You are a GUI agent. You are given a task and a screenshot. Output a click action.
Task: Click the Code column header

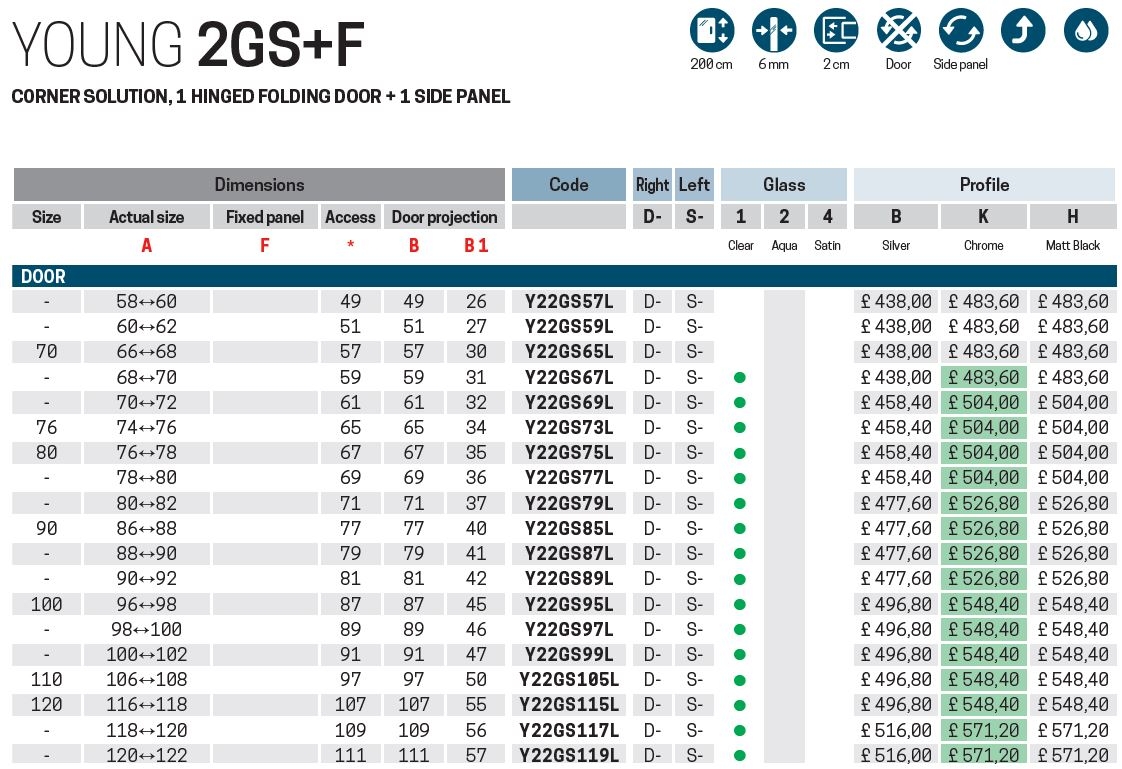click(x=568, y=185)
